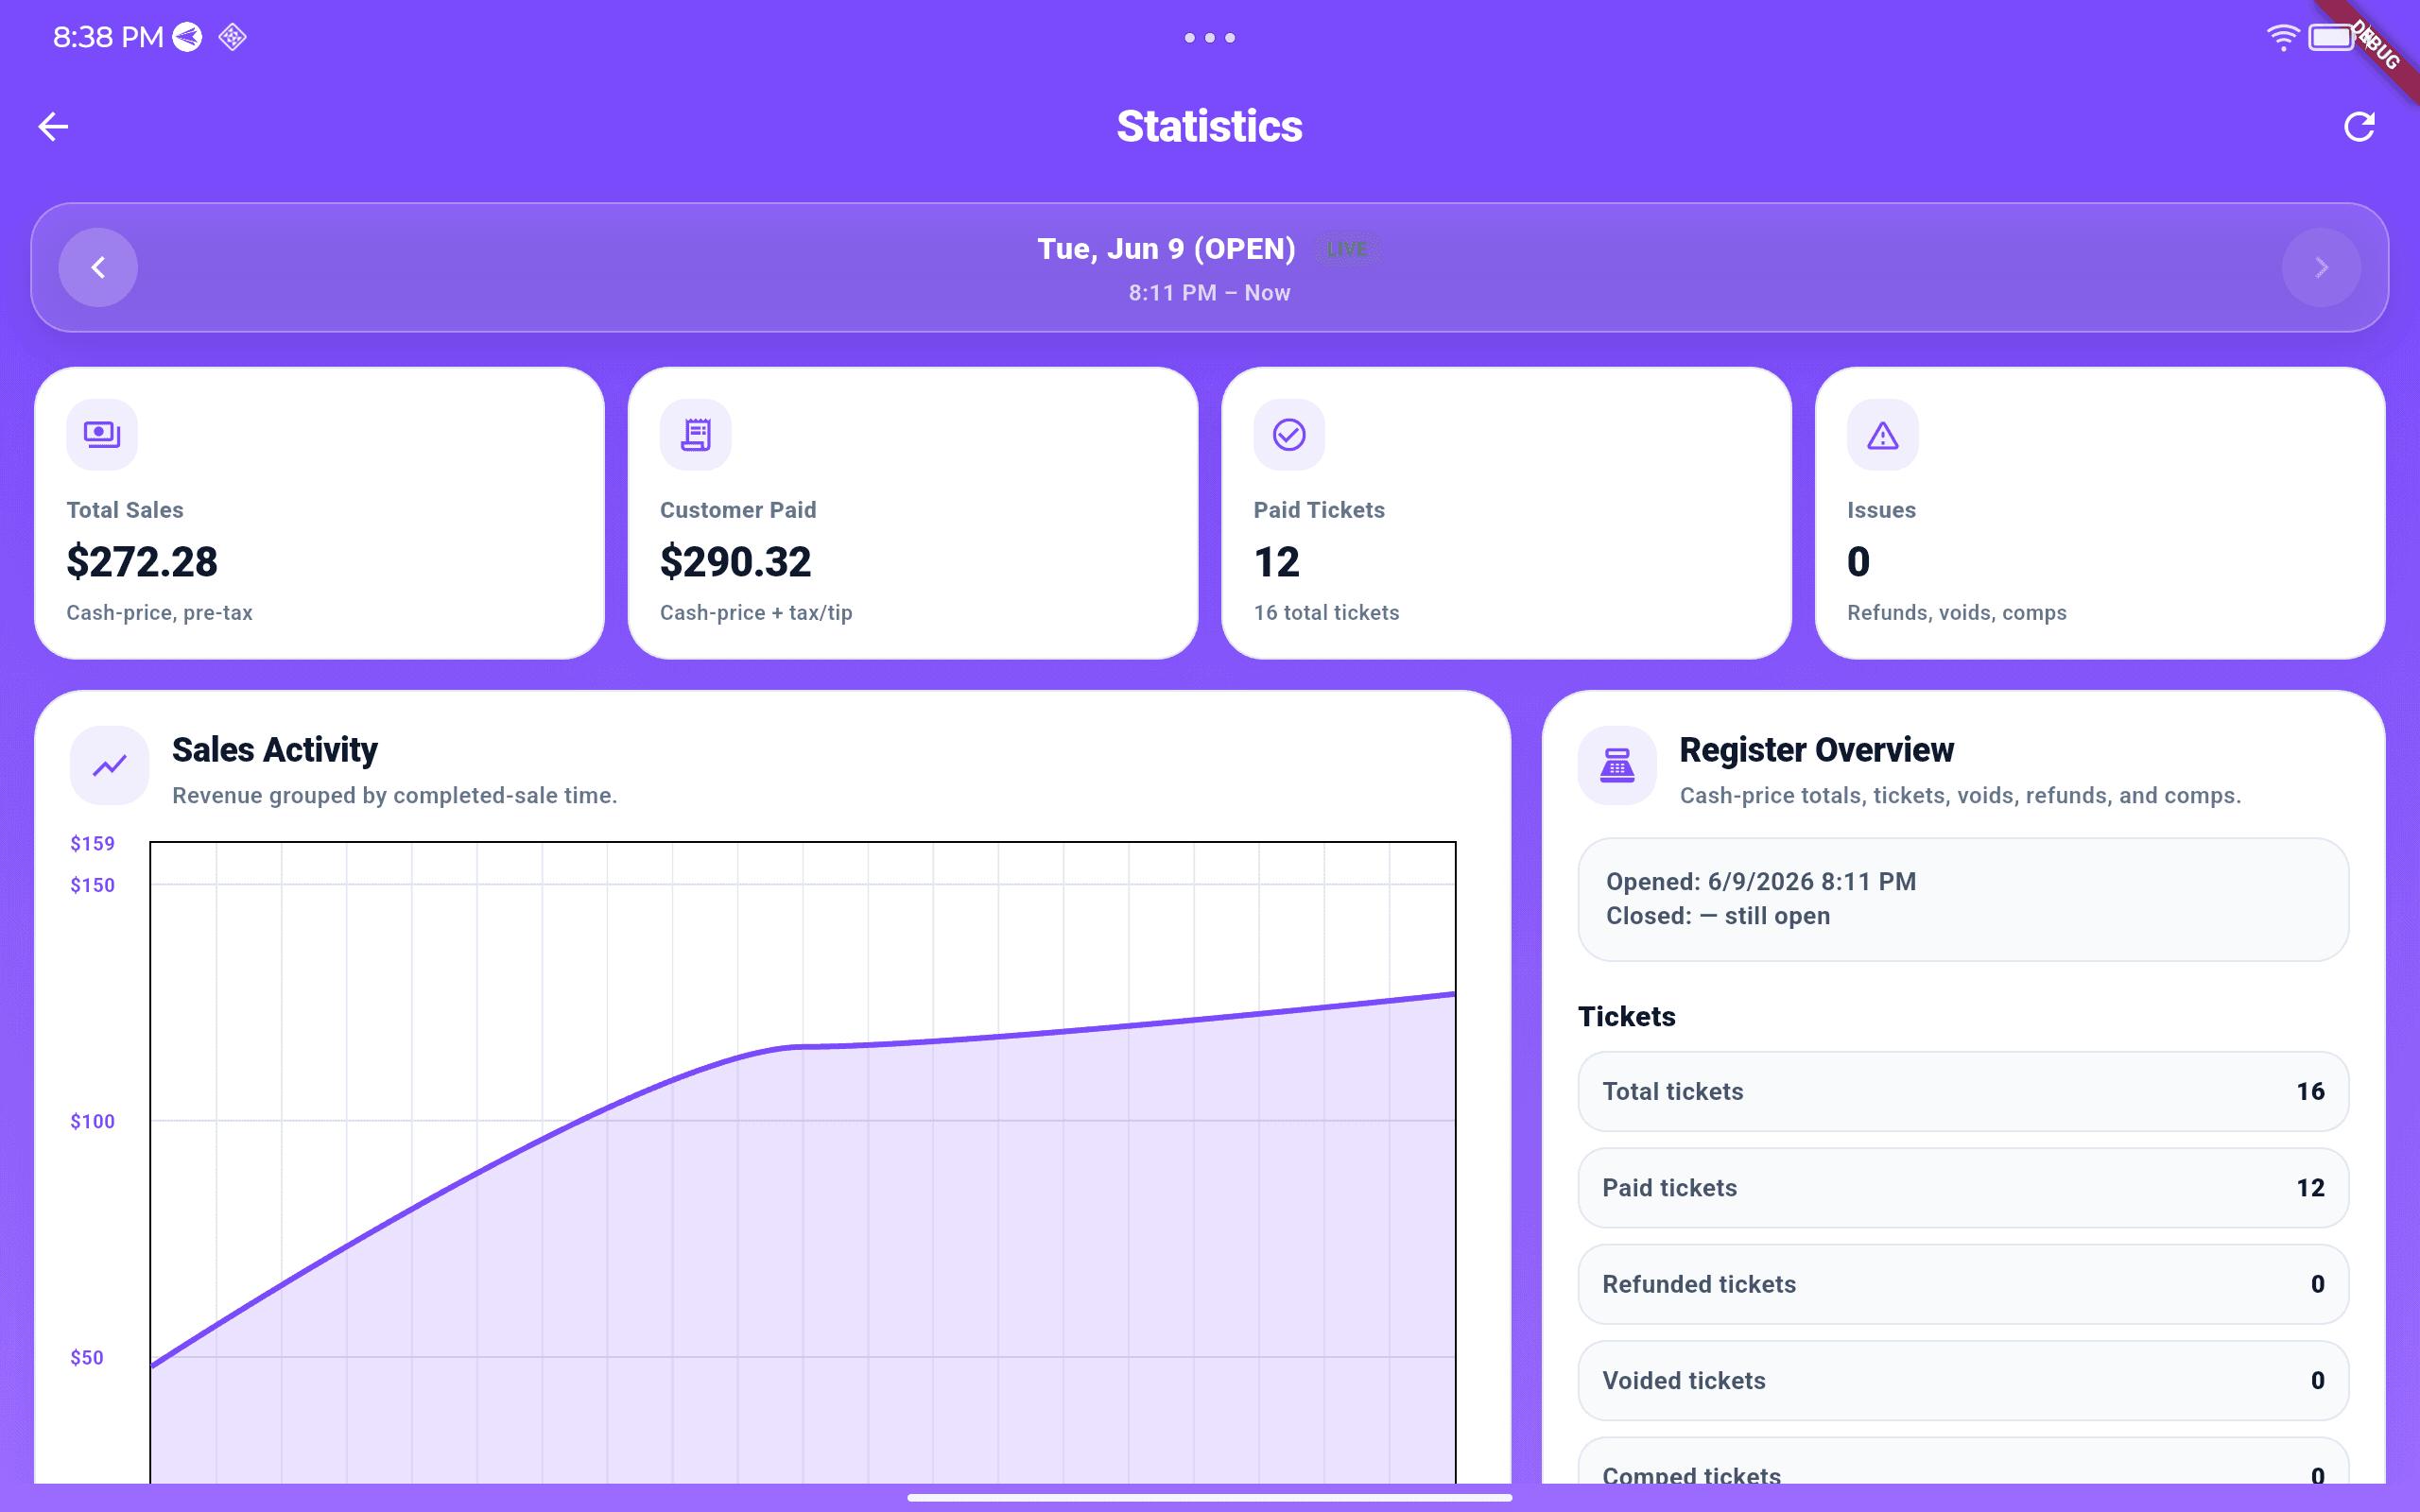The height and width of the screenshot is (1512, 2420).
Task: Click the Tickets section heading
Action: click(x=1626, y=1016)
